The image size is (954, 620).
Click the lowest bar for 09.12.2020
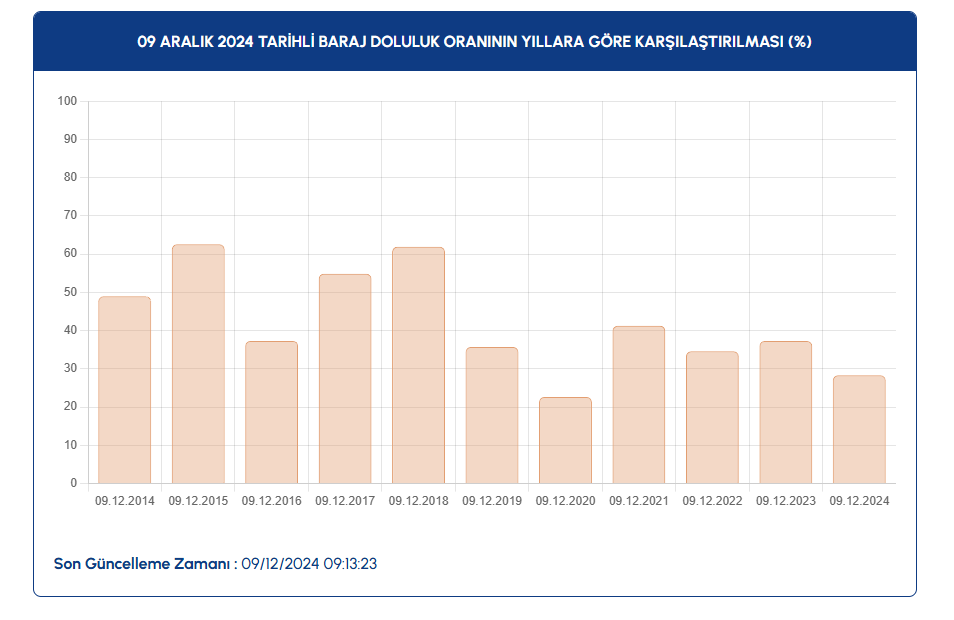(x=565, y=441)
